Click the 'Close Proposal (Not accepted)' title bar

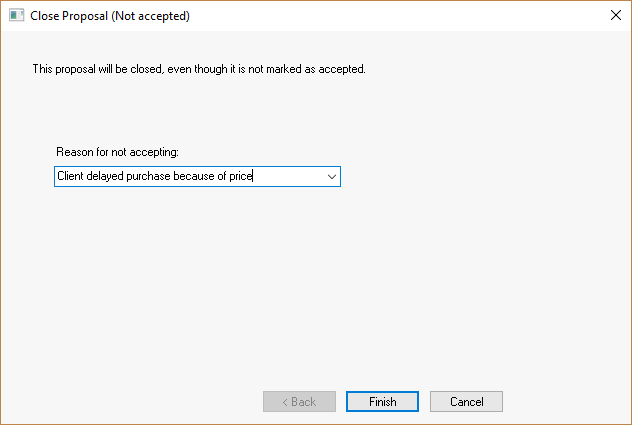point(300,16)
